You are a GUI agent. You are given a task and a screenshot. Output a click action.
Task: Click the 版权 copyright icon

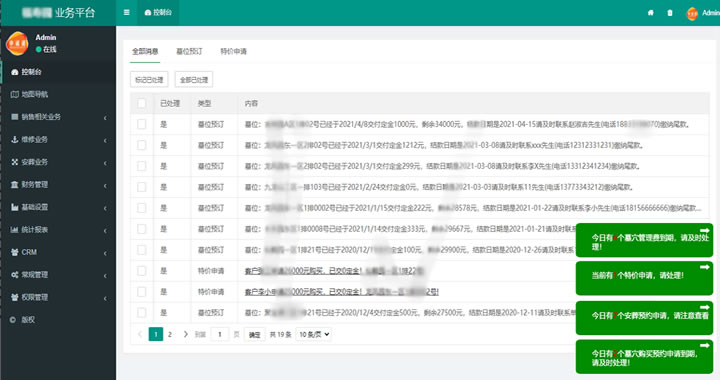pyautogui.click(x=13, y=320)
